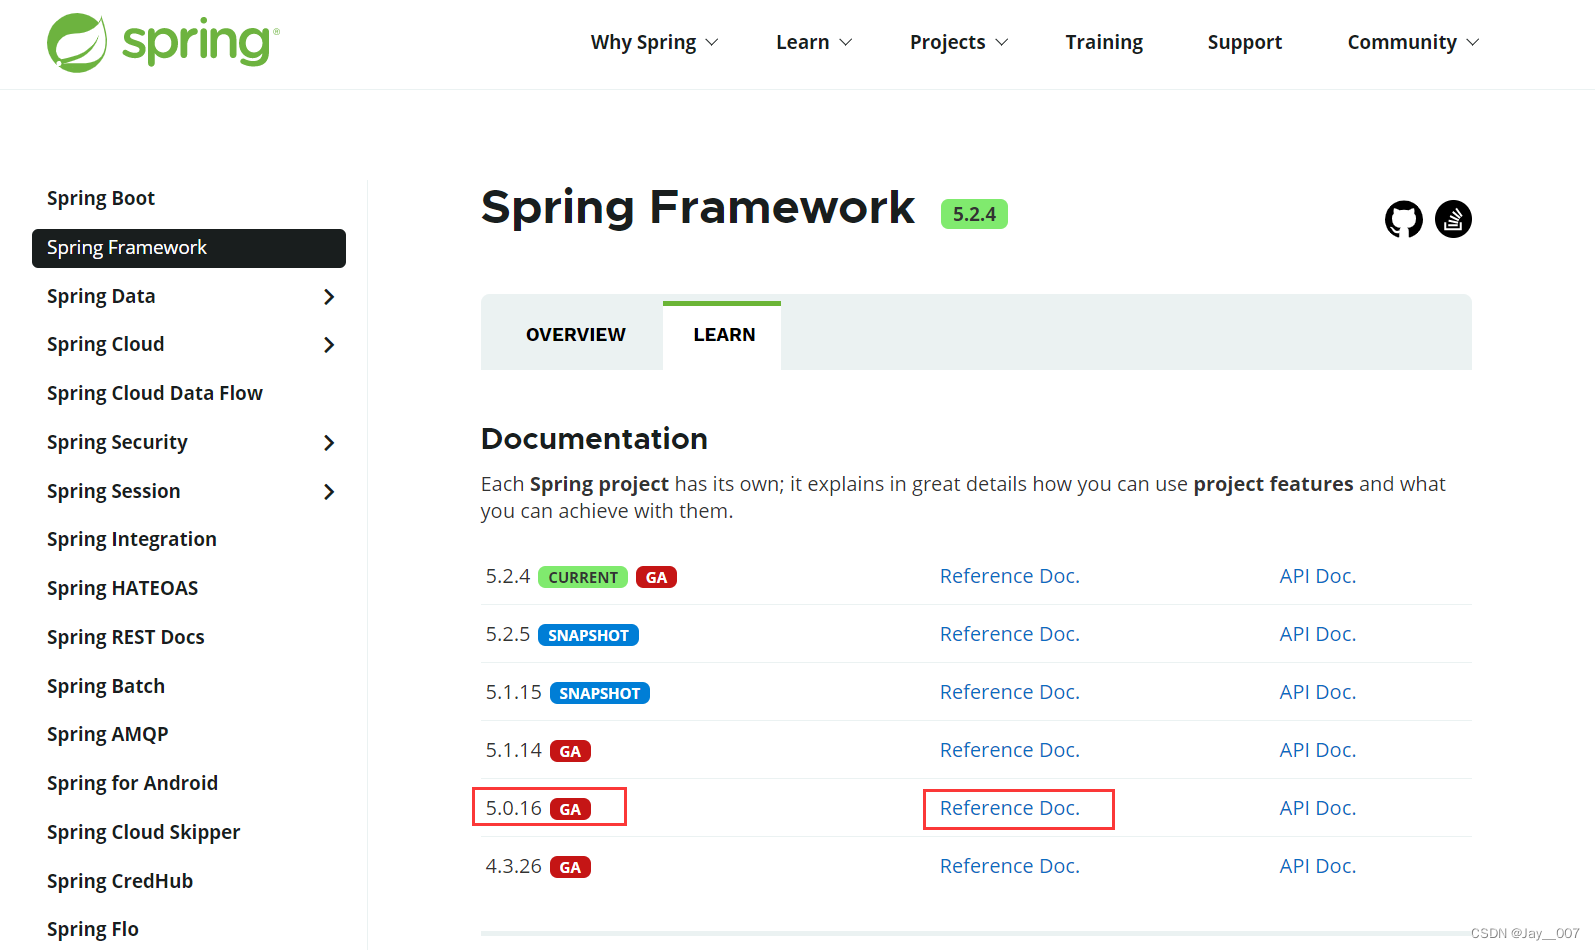The image size is (1595, 950).
Task: Click the Spring Cloud sidebar label
Action: coord(106,345)
